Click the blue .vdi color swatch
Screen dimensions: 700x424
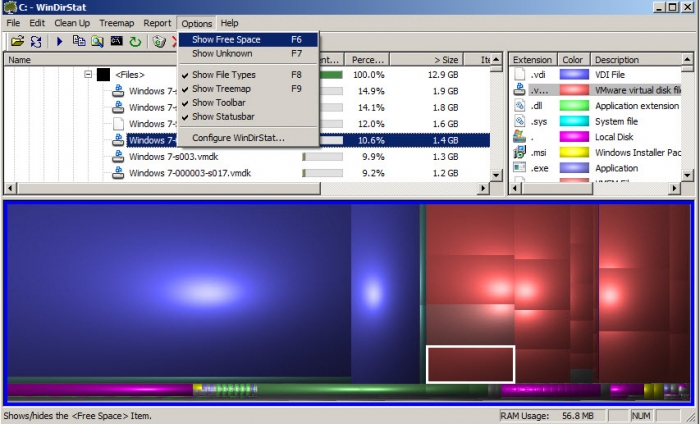574,74
